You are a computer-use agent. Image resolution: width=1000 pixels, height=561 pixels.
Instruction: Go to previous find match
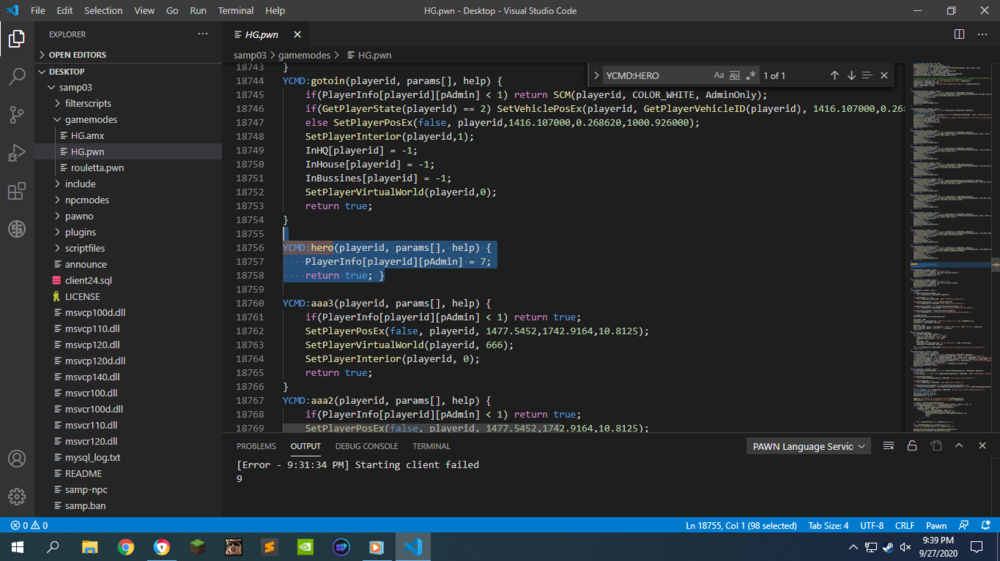click(834, 75)
